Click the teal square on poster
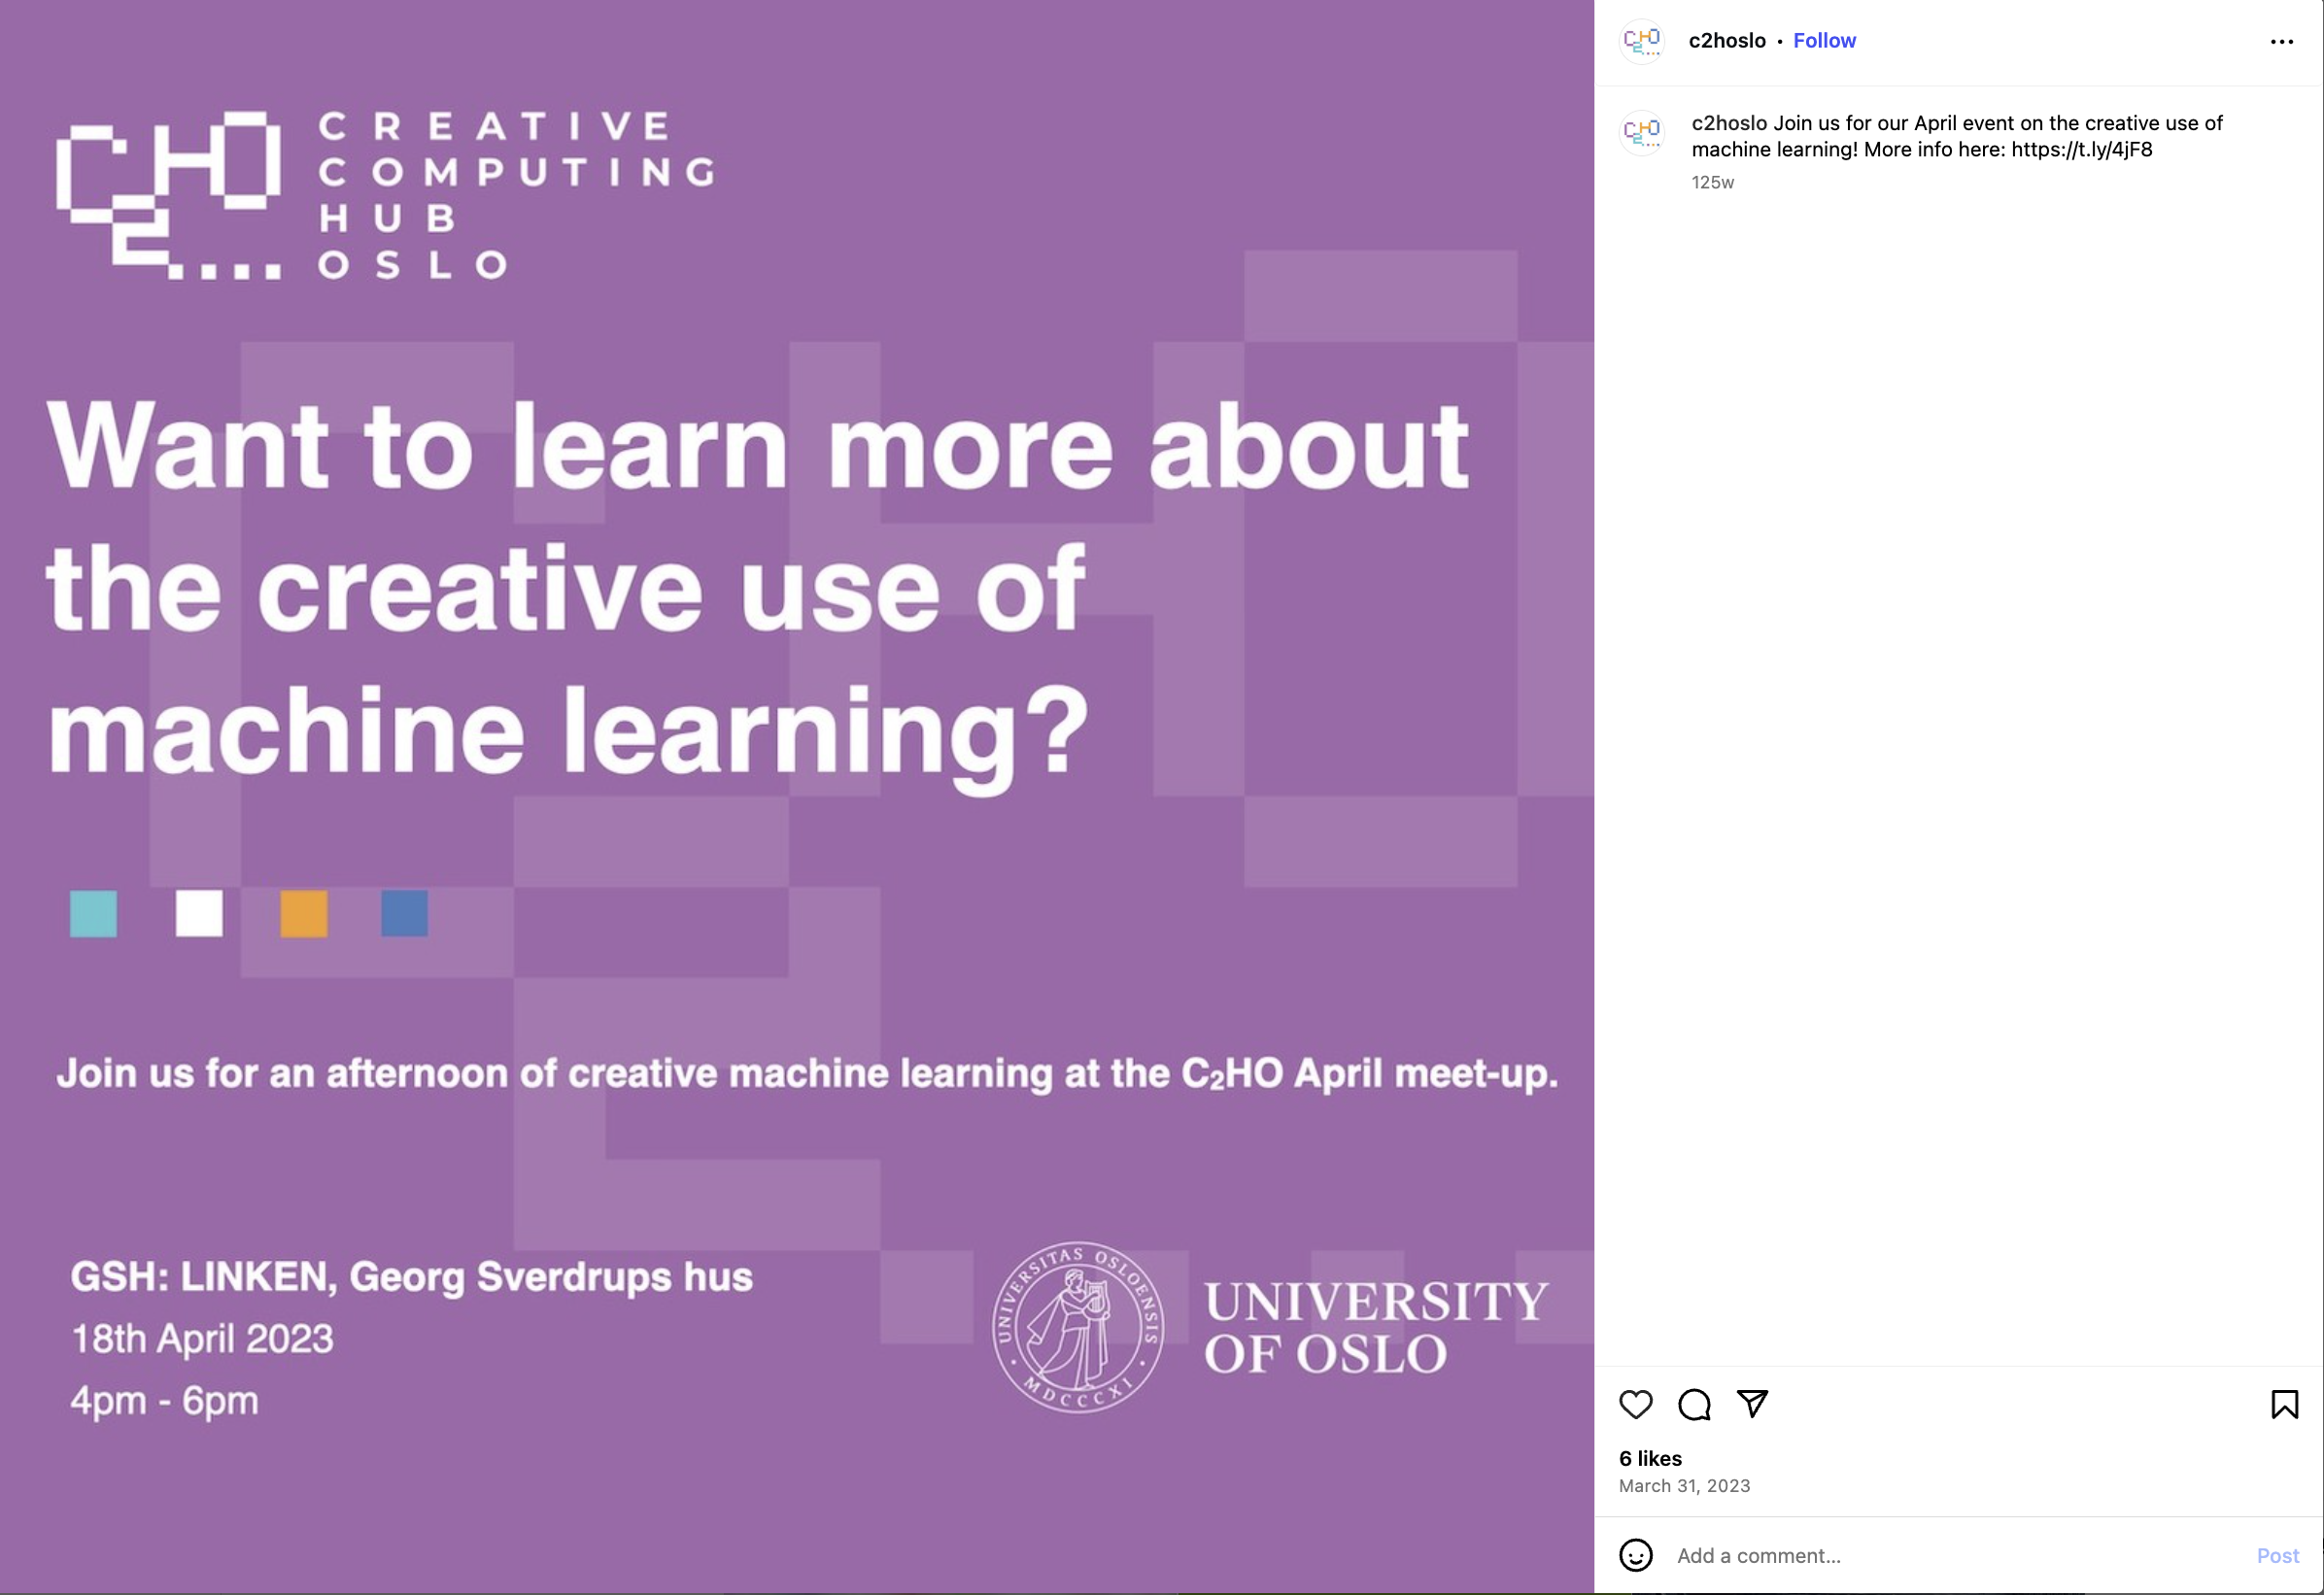This screenshot has height=1595, width=2324. coord(94,913)
